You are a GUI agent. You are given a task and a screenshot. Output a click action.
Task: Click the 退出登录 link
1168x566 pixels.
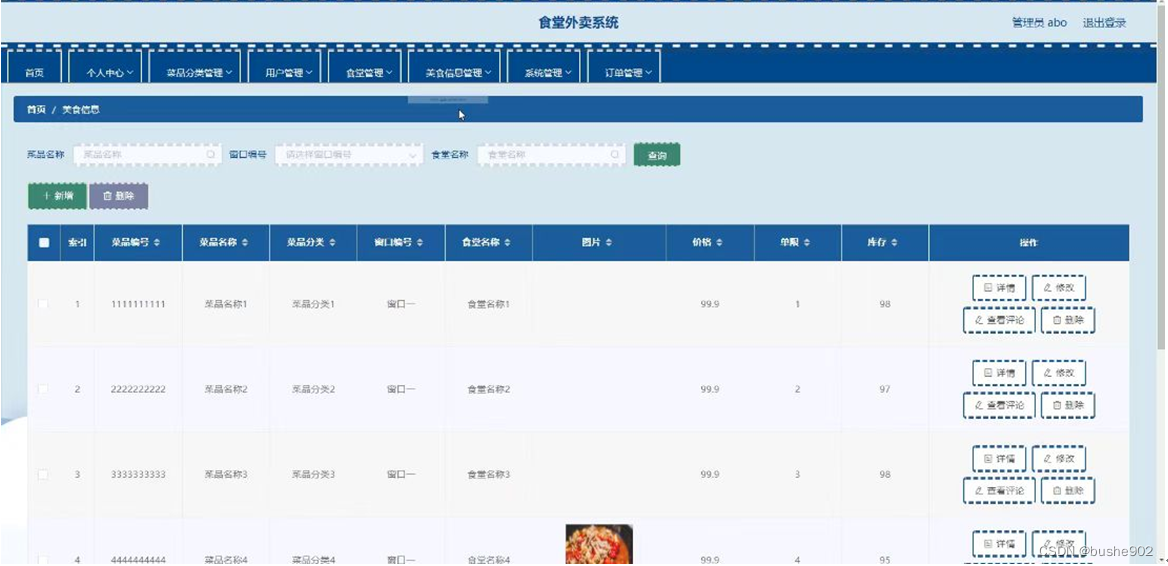[1104, 23]
